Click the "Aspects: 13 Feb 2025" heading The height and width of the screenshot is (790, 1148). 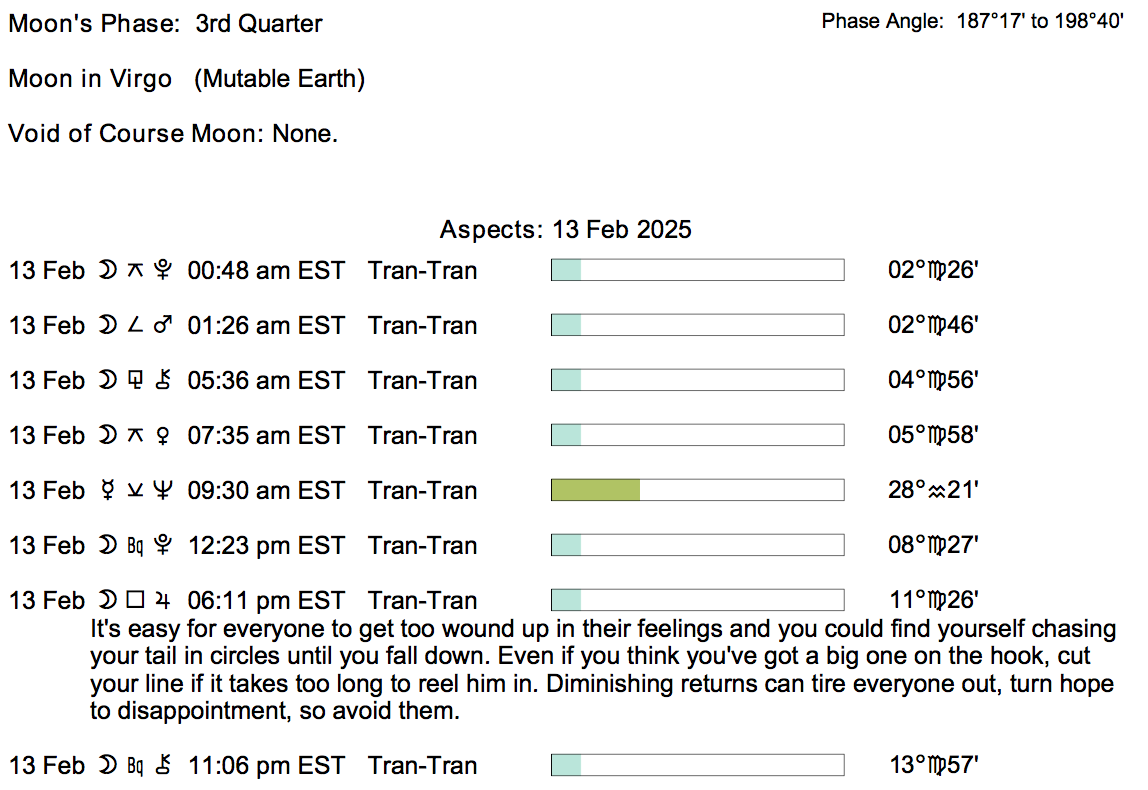tap(565, 230)
